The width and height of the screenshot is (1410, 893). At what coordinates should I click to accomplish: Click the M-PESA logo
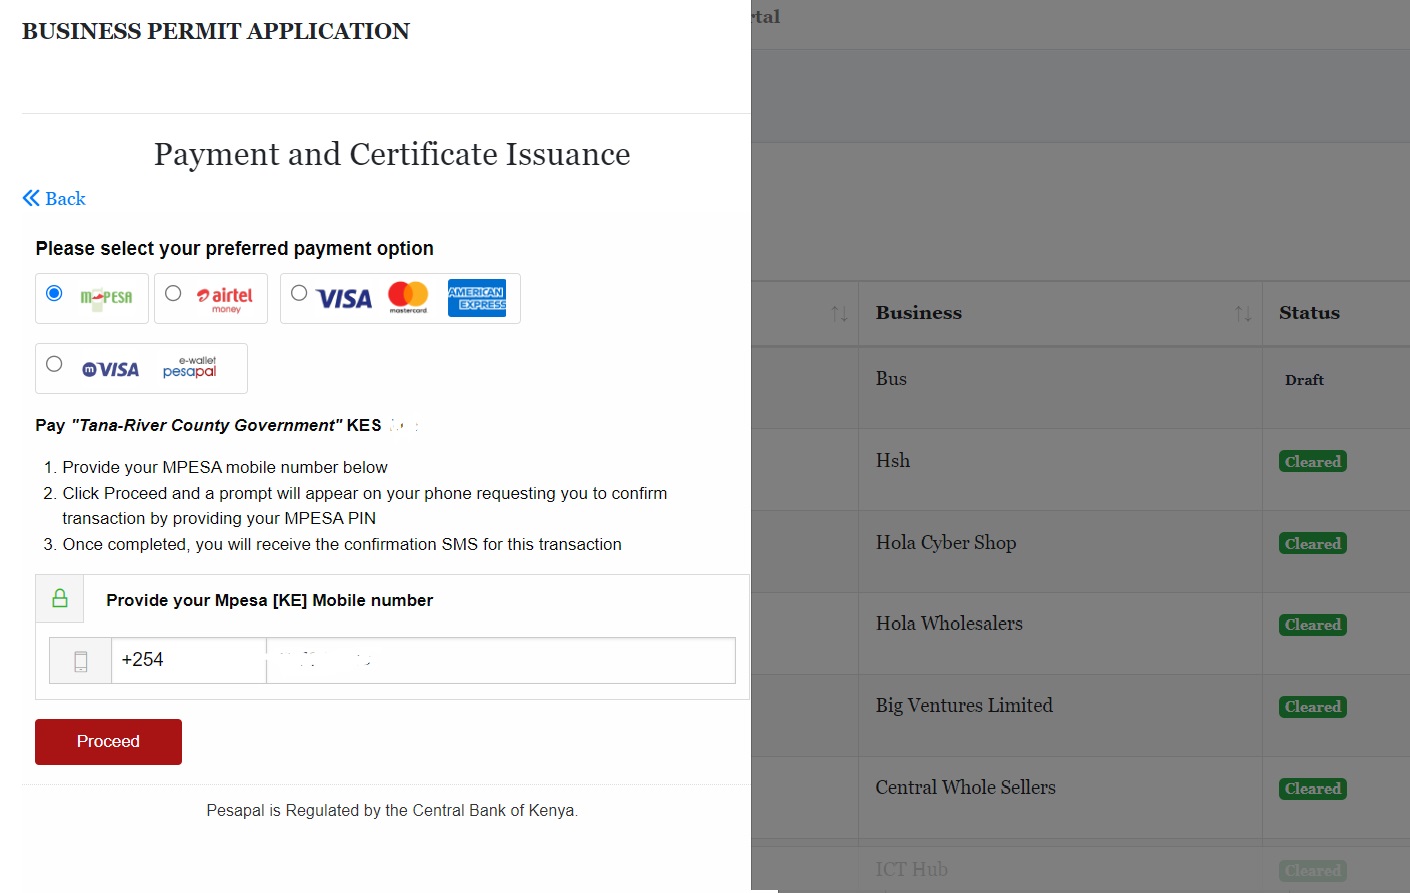(x=106, y=298)
